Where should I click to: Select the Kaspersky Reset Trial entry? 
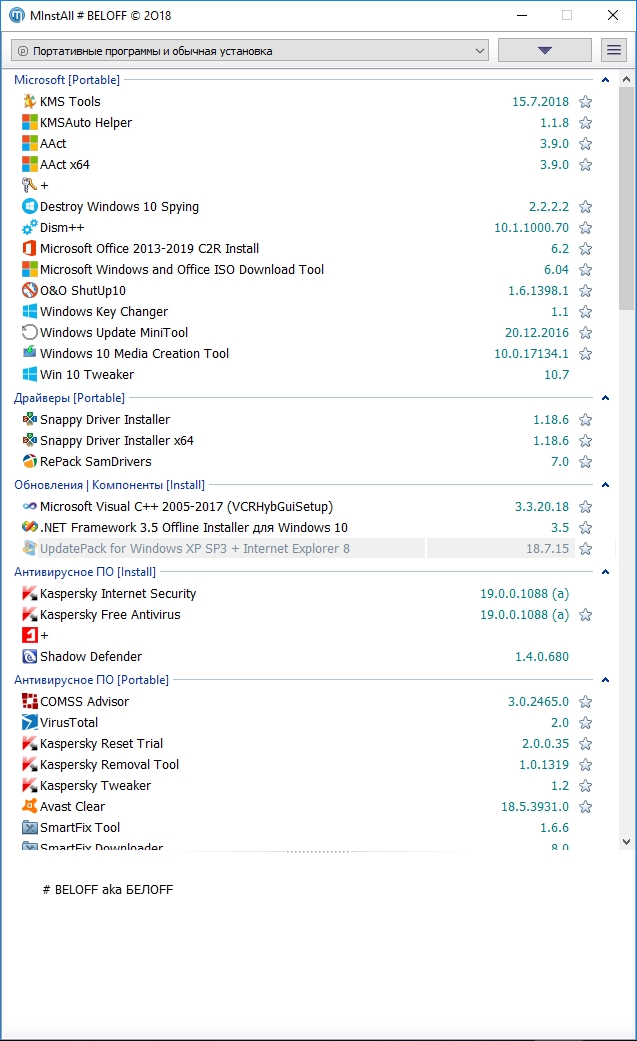click(x=101, y=744)
